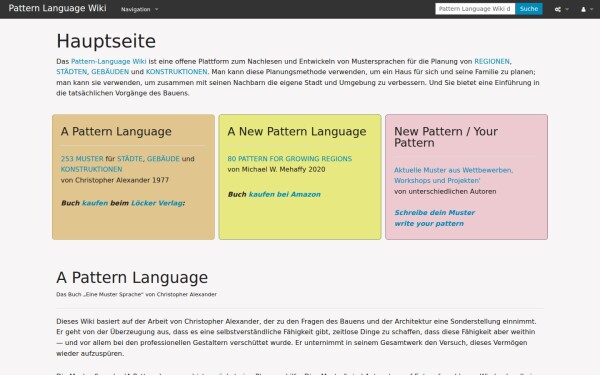The image size is (600, 375).
Task: Expand the Navigation dropdown
Action: click(x=139, y=9)
